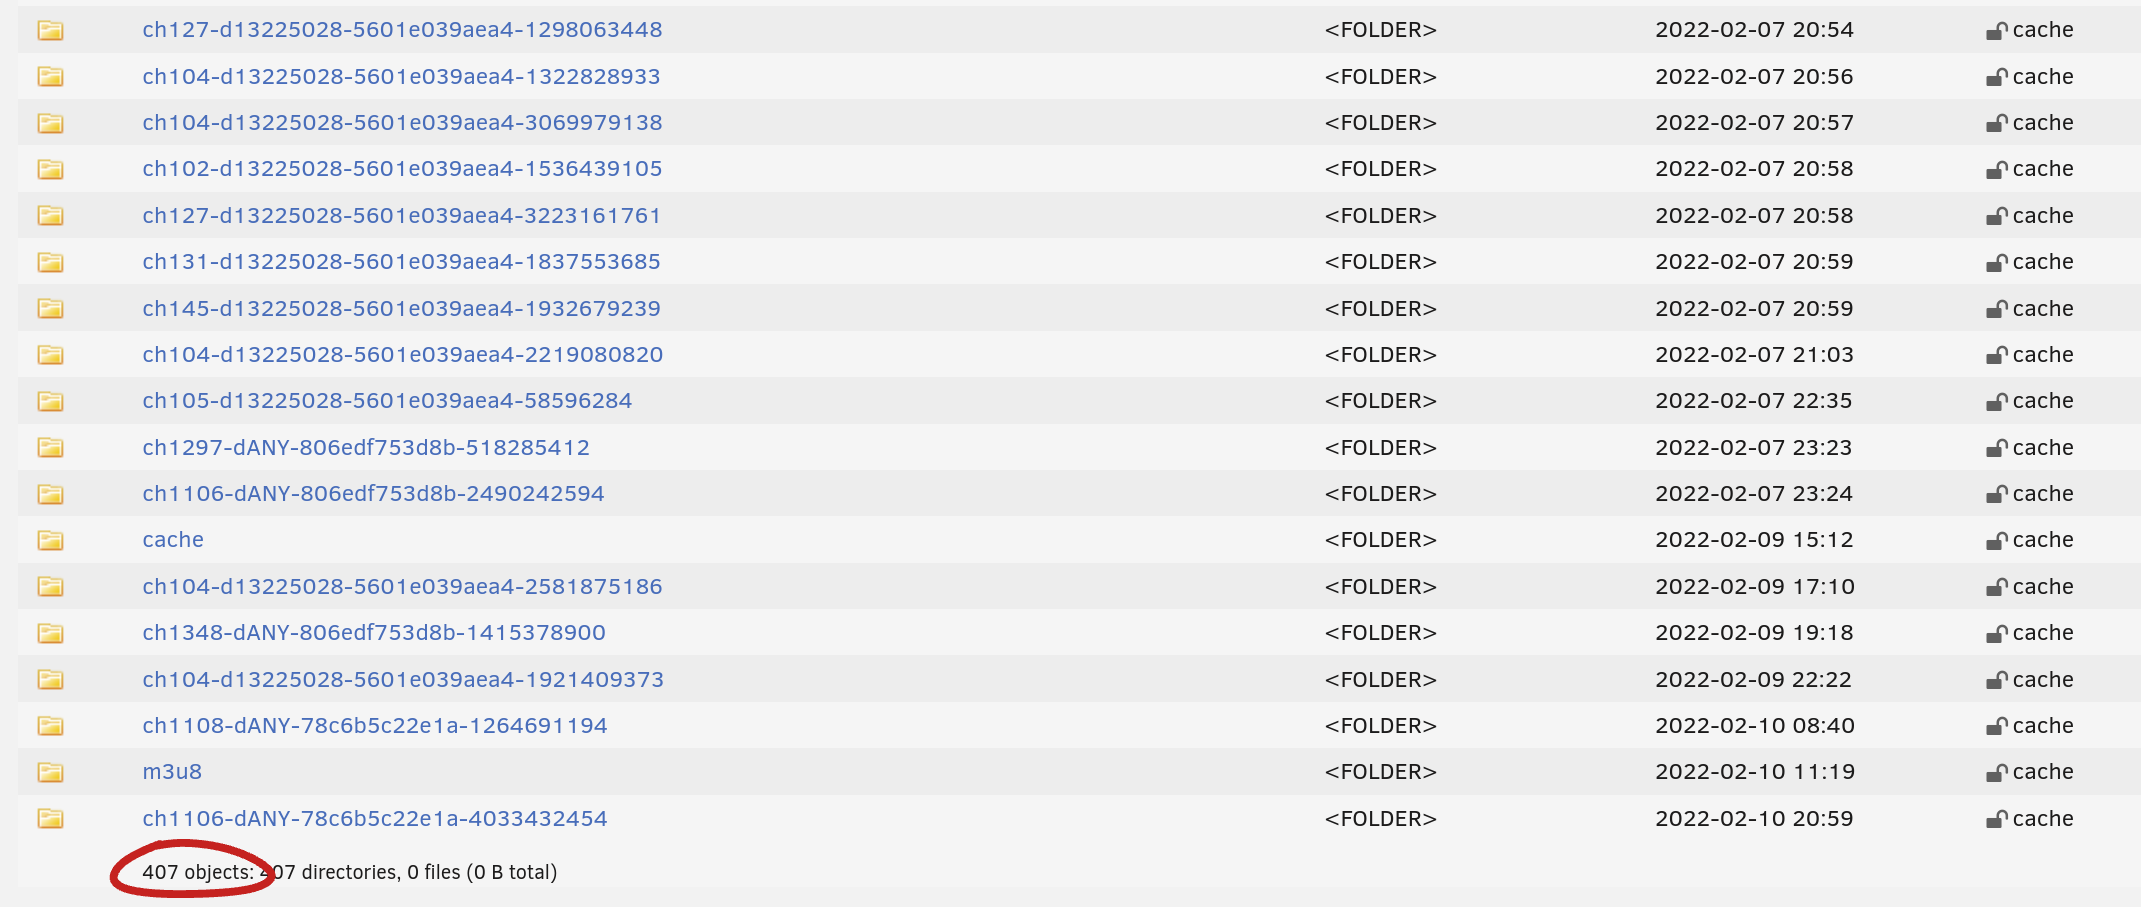This screenshot has height=907, width=2141.
Task: Open folder ch105-d13225028-5601e039aea4-58596284
Action: click(x=387, y=401)
